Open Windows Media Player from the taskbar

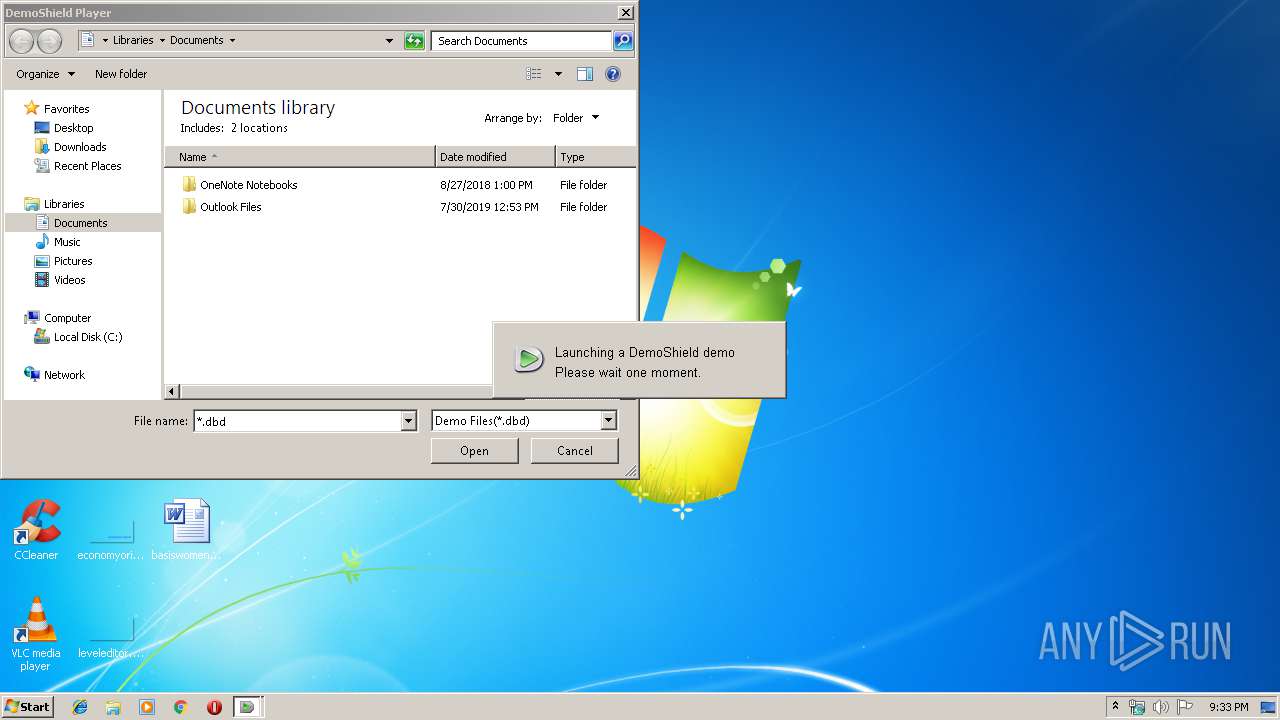coord(147,707)
